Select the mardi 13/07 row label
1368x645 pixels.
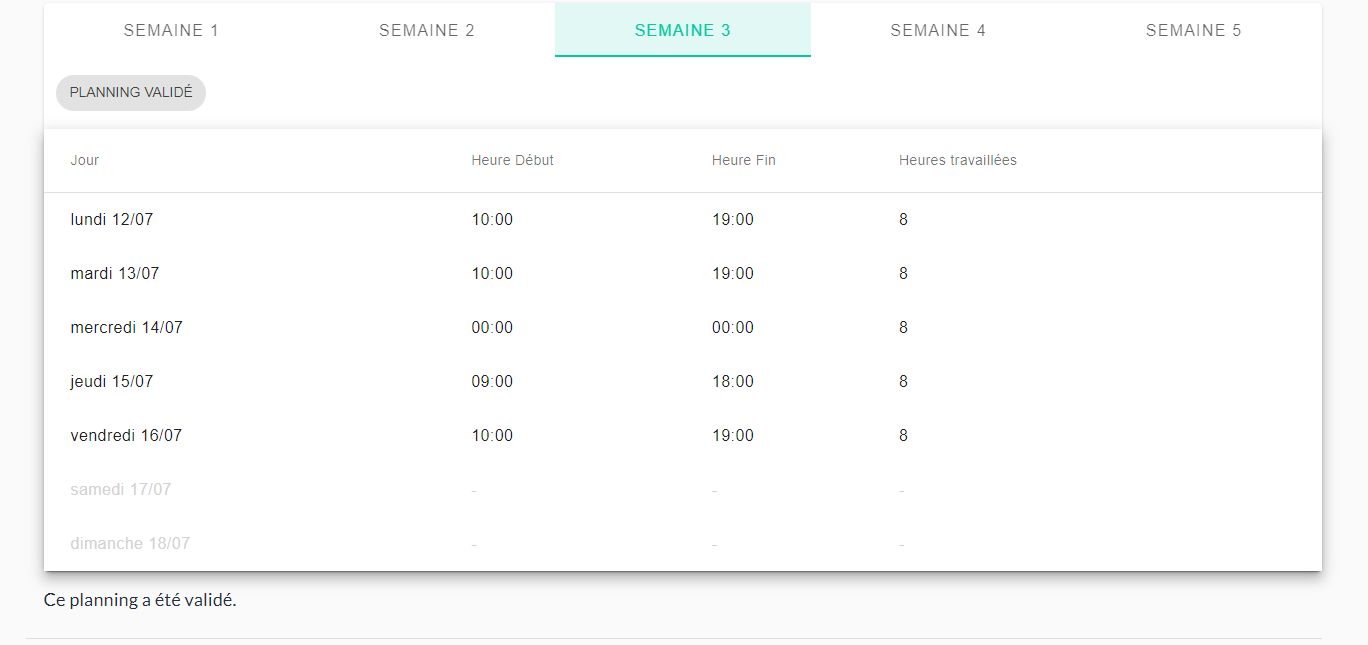click(115, 273)
